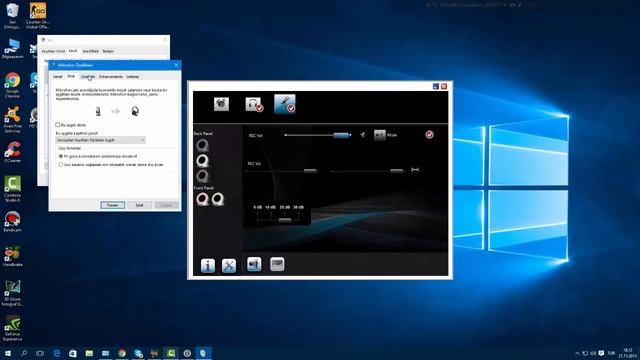Click the microphone icon in Dinle tab
The image size is (640, 360).
[x=98, y=111]
